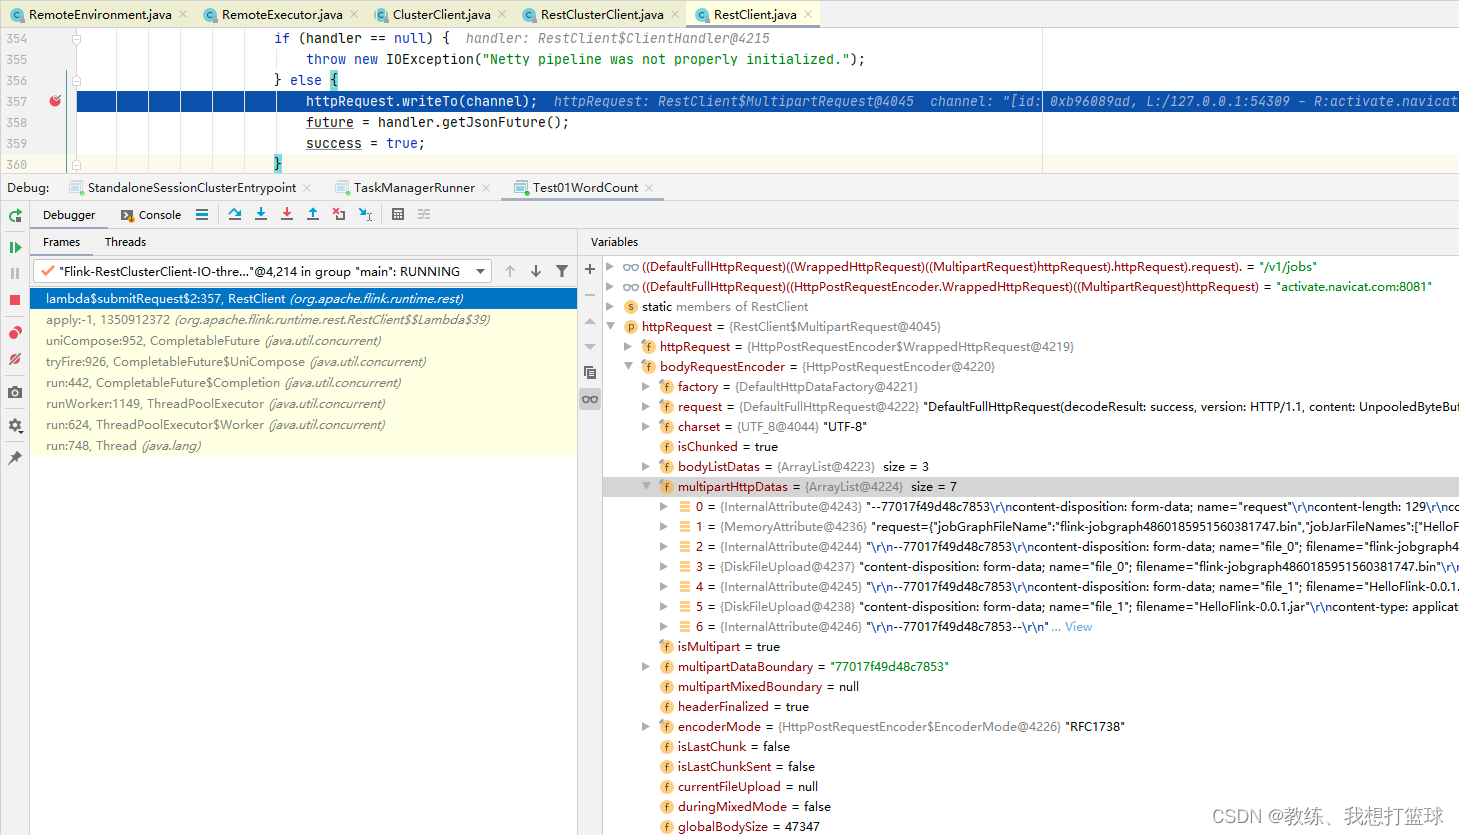1459x835 pixels.
Task: Select frame run:748, Thread
Action: tap(303, 445)
